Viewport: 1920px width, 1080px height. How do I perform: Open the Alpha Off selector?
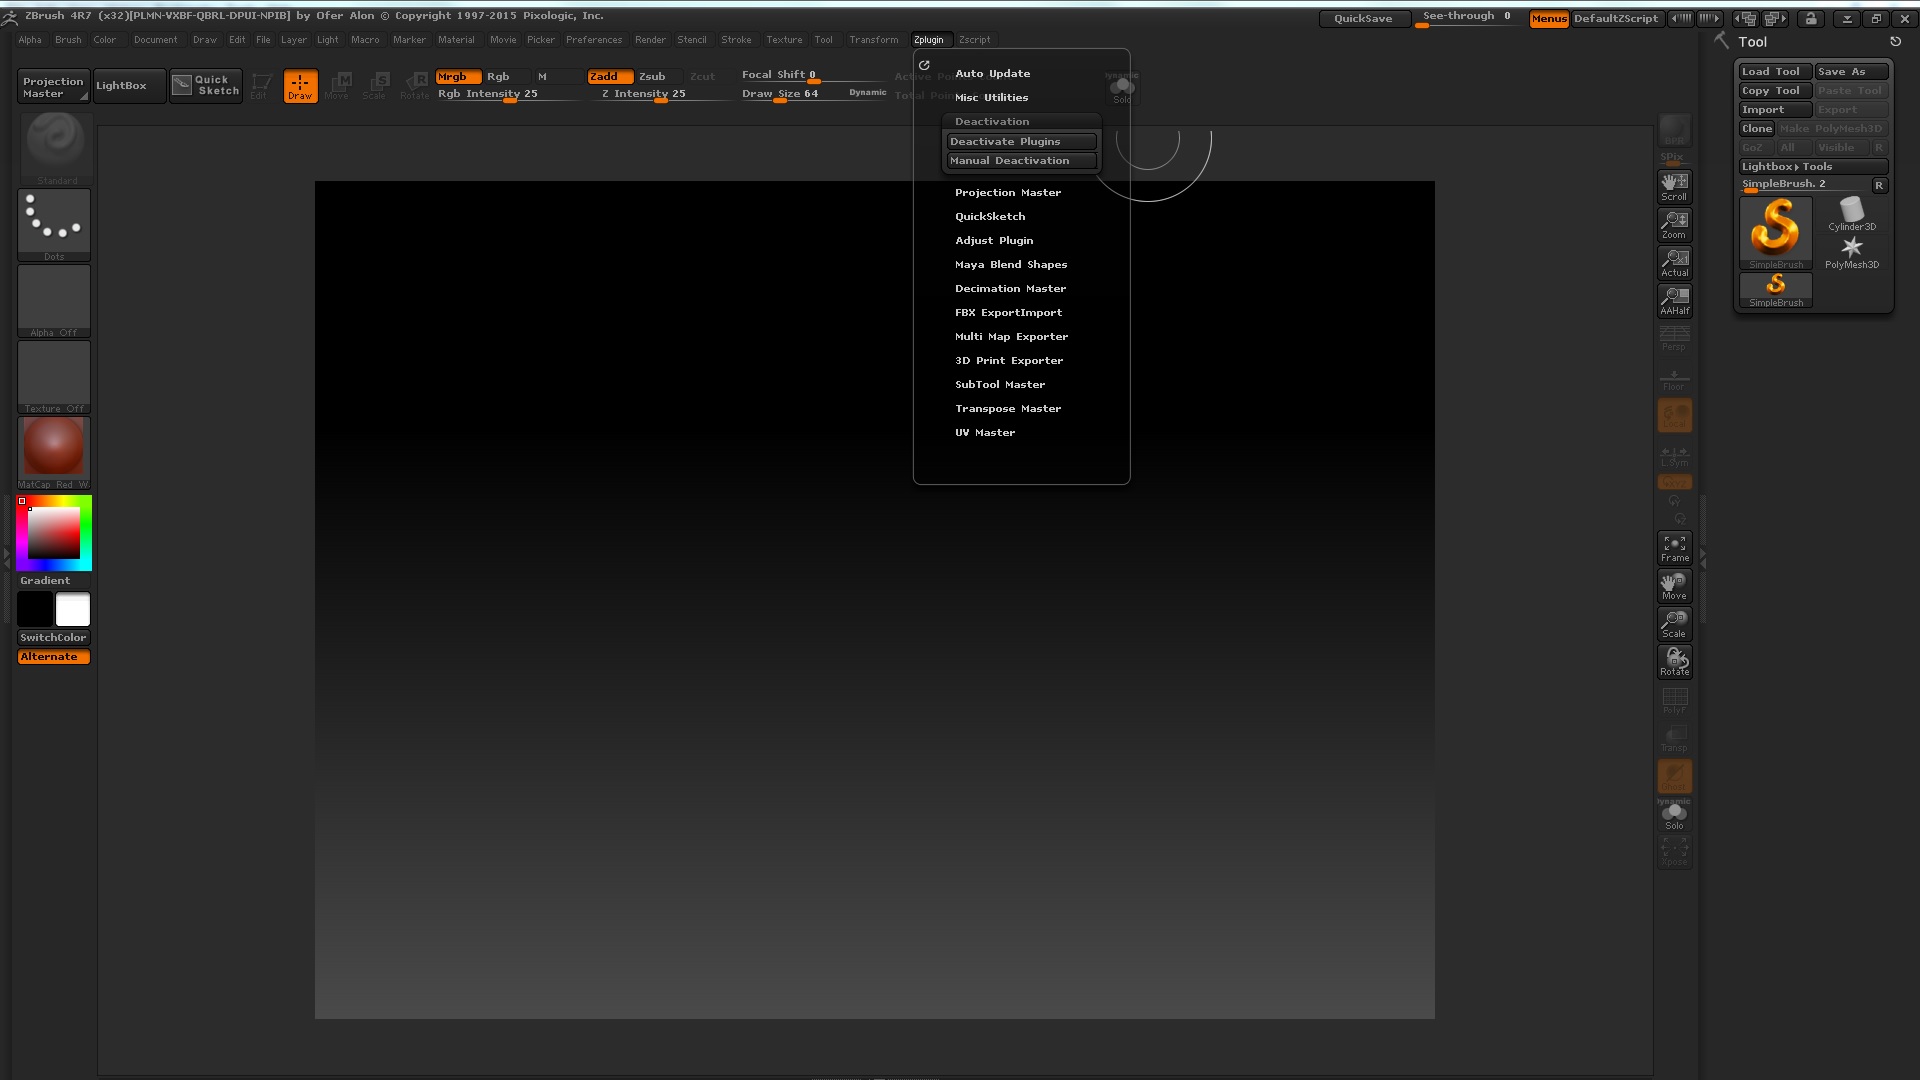tap(54, 301)
